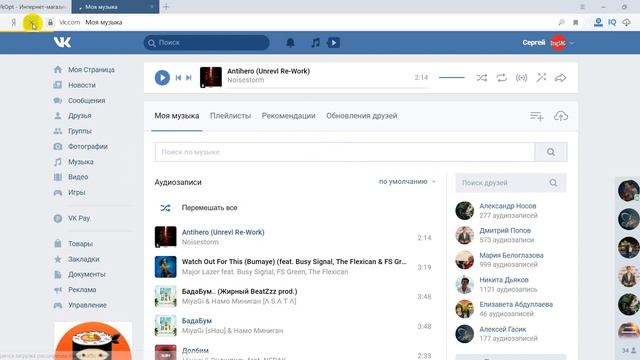
Task: Click the Видео sidebar icon
Action: (58, 177)
